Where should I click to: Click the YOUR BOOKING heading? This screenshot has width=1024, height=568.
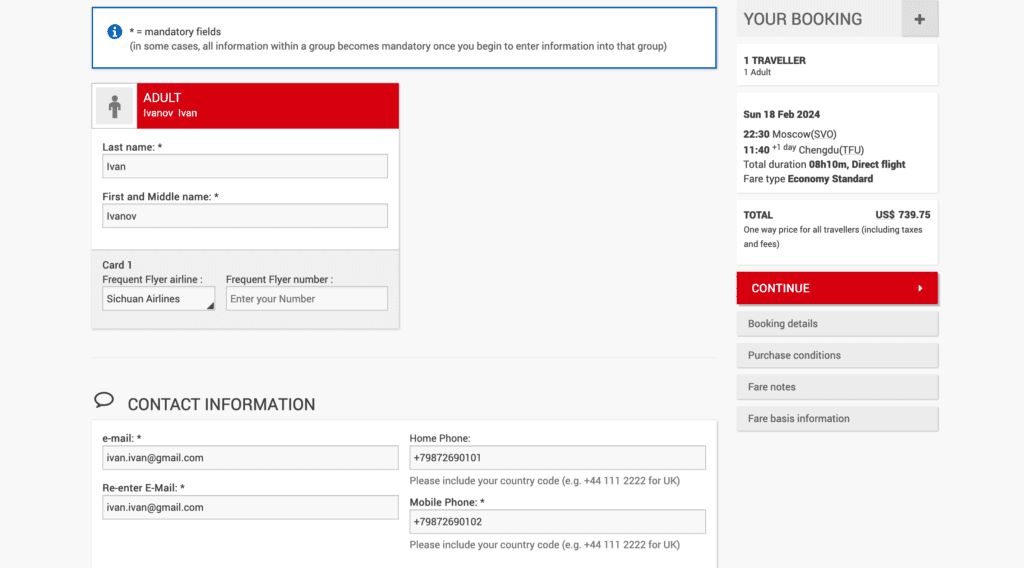pos(803,19)
